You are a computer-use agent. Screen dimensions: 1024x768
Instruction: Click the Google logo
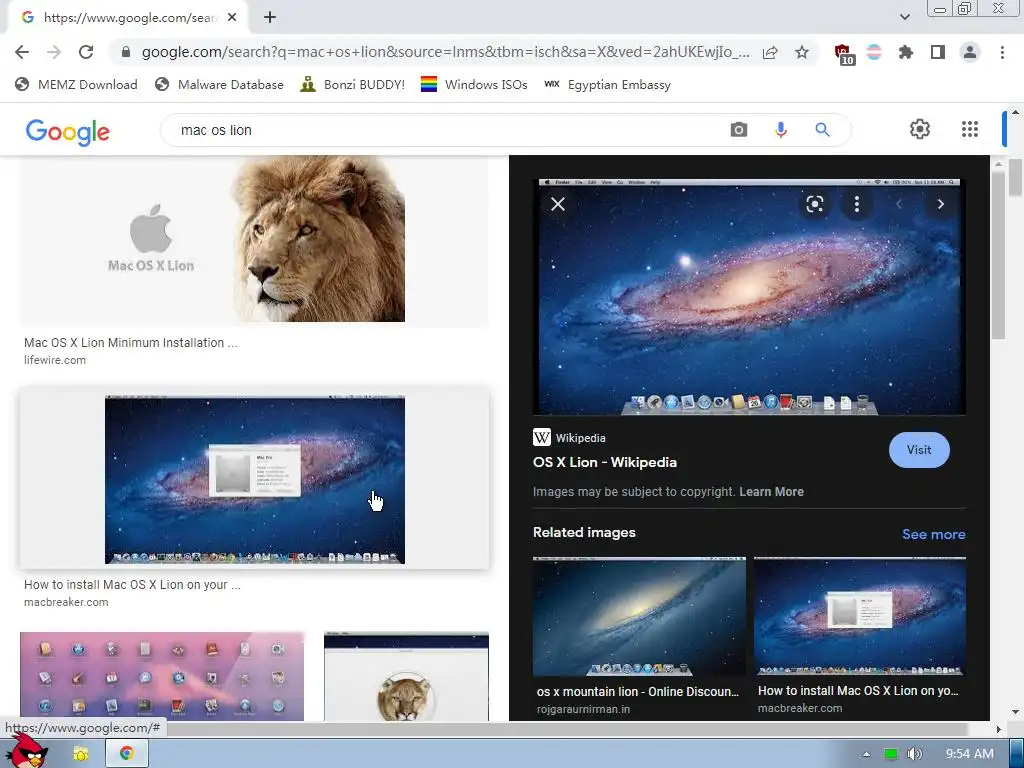(68, 132)
